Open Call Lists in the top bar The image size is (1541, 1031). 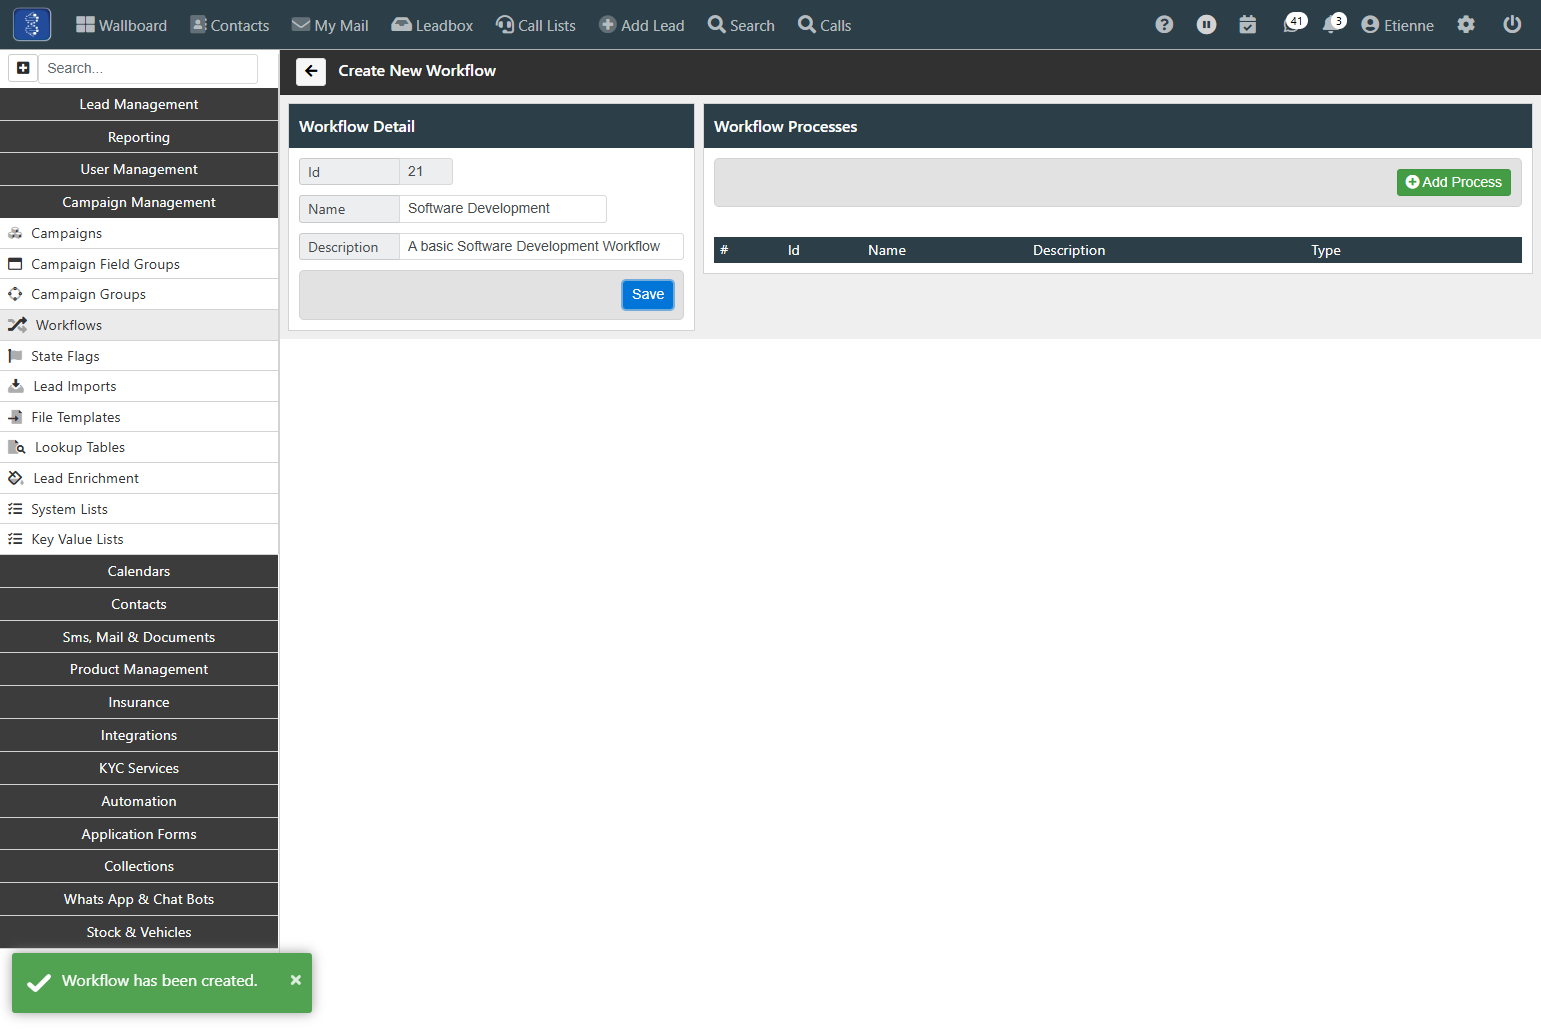536,25
